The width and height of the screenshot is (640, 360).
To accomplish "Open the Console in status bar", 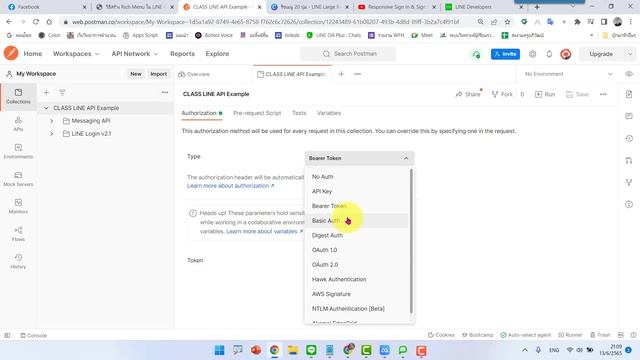I will pyautogui.click(x=33, y=335).
